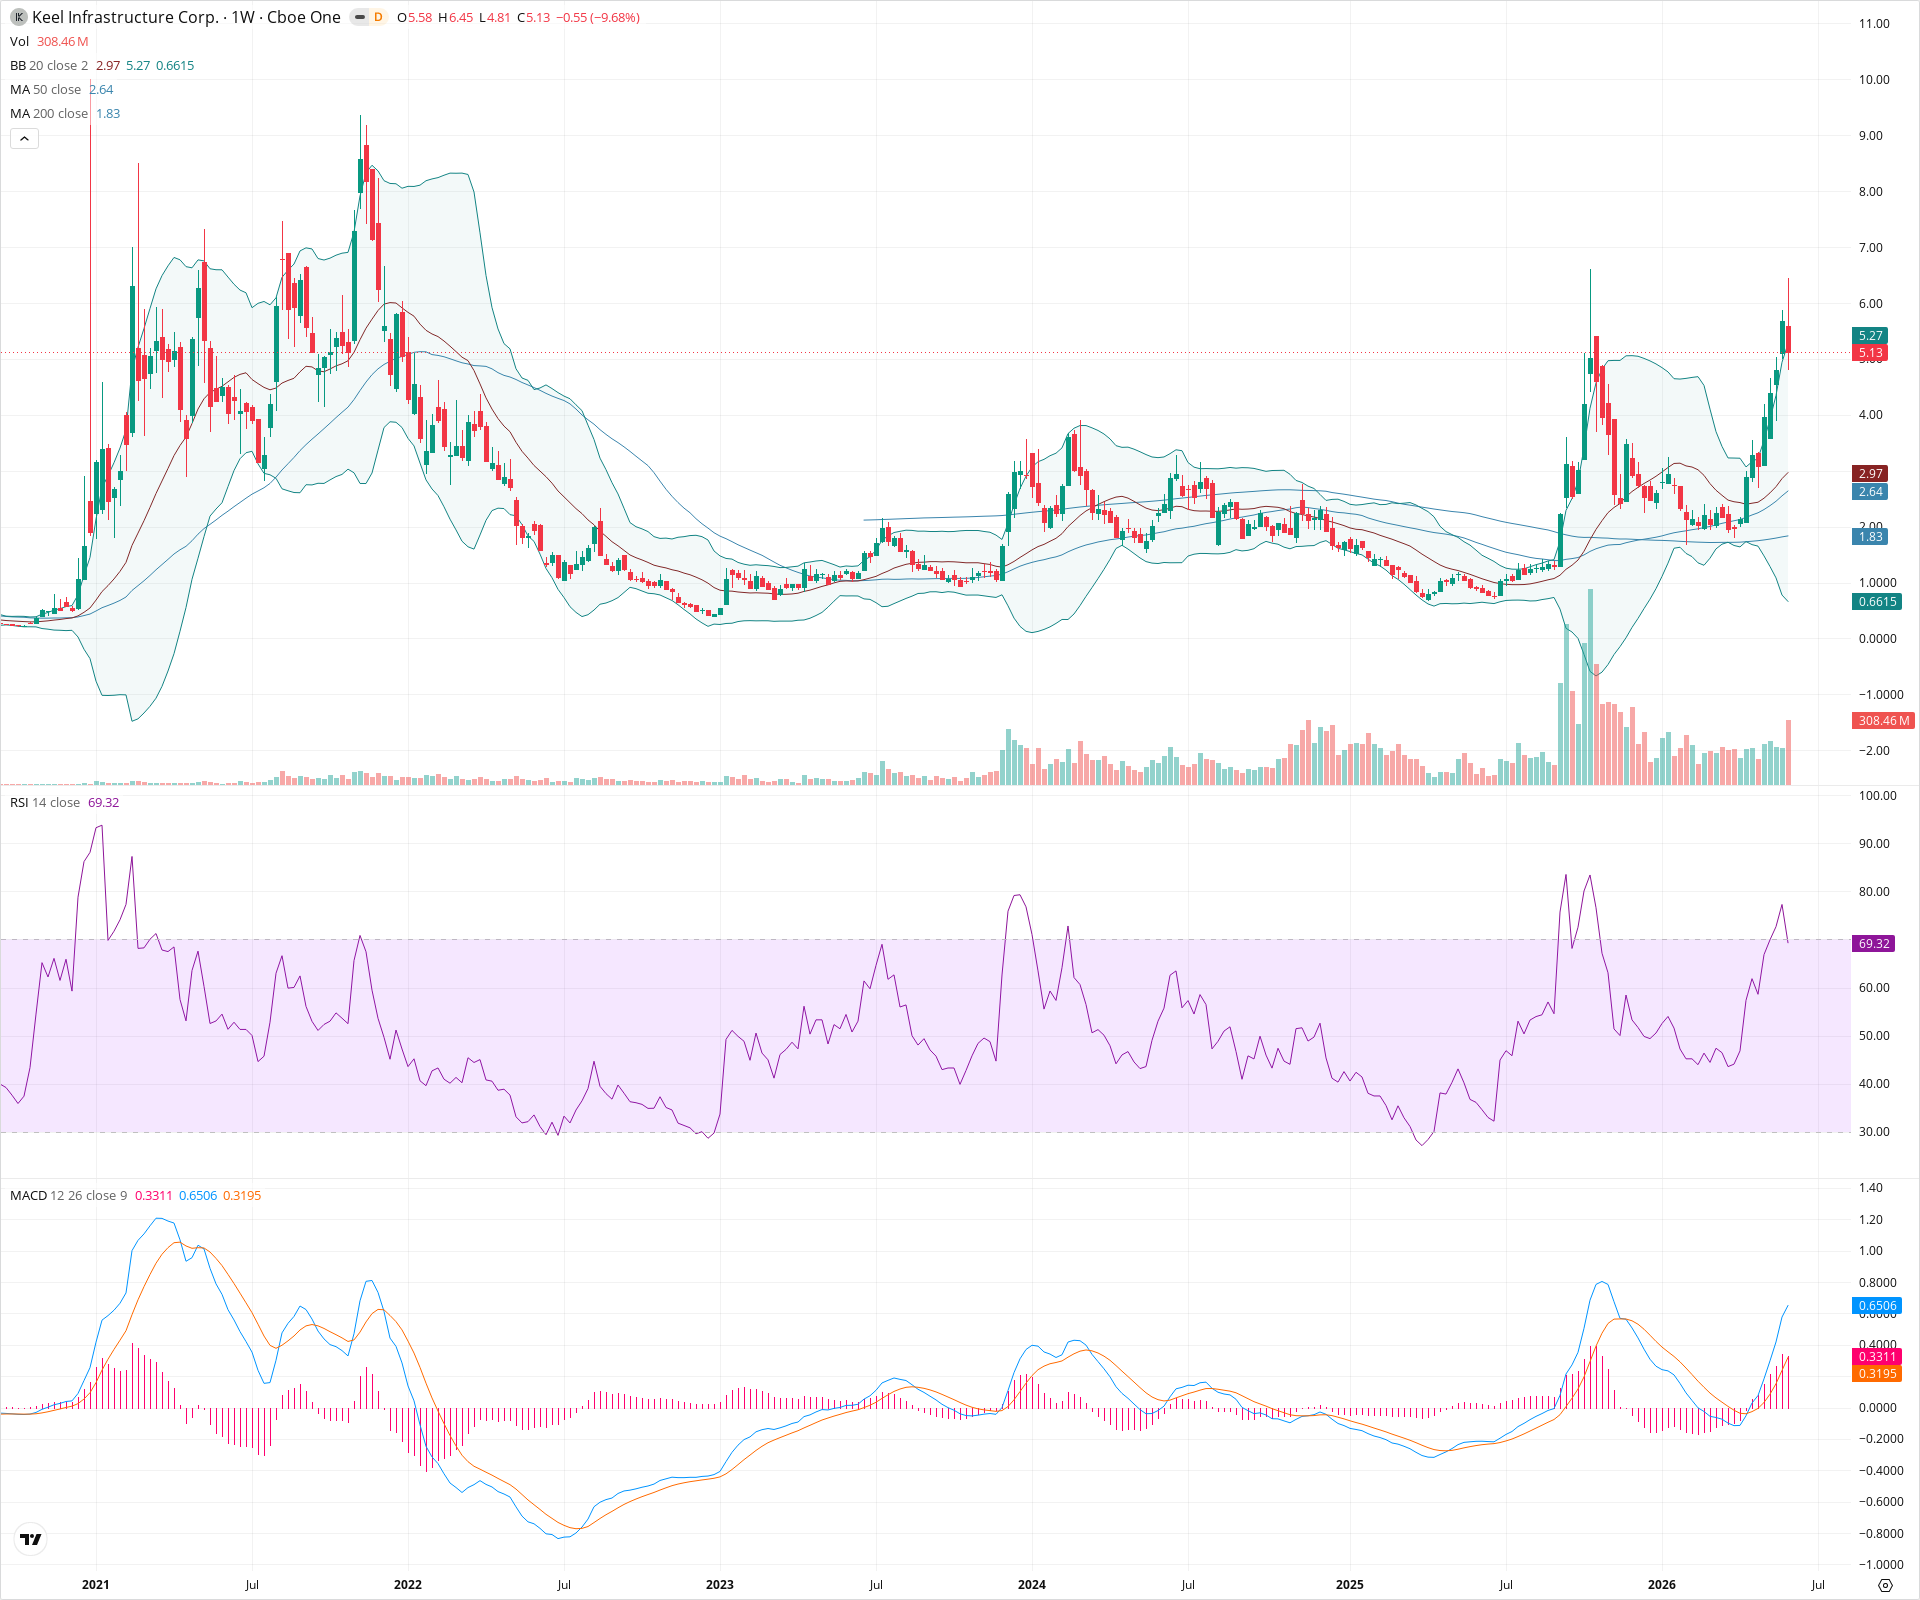Click the orange 0.3195 signal axis label
The width and height of the screenshot is (1920, 1600).
(1877, 1373)
